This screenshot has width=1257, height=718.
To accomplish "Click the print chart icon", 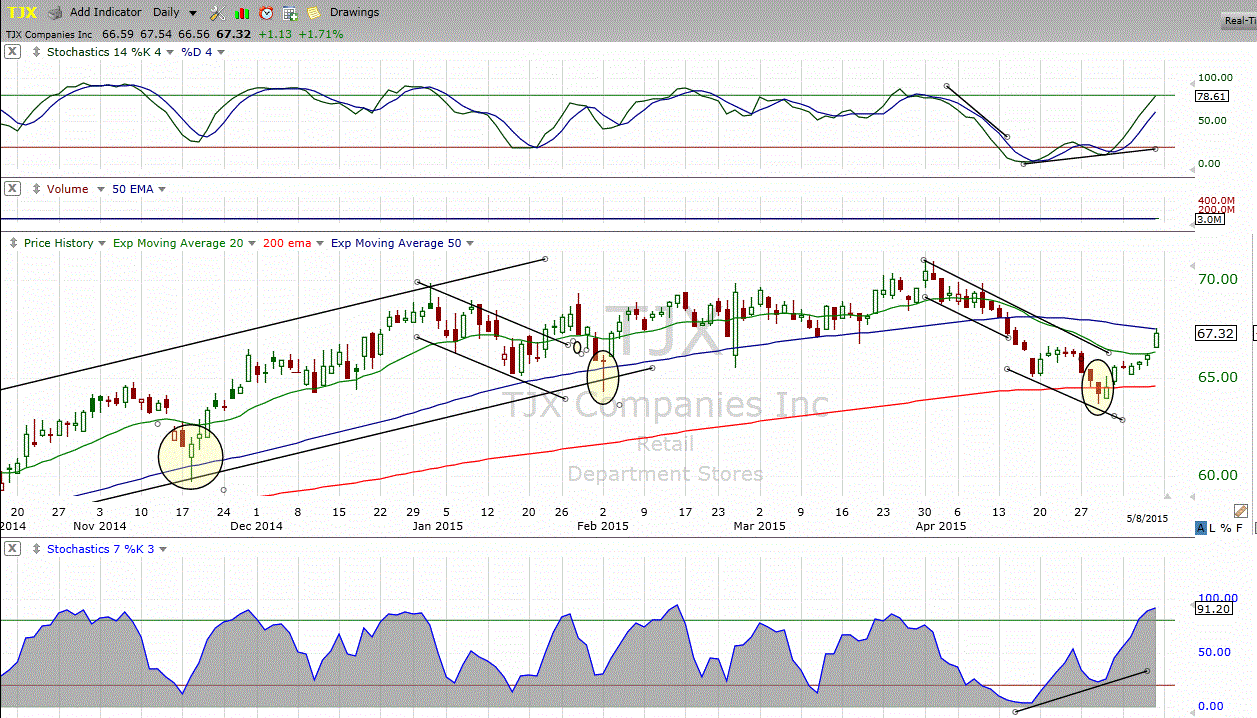I will [54, 13].
